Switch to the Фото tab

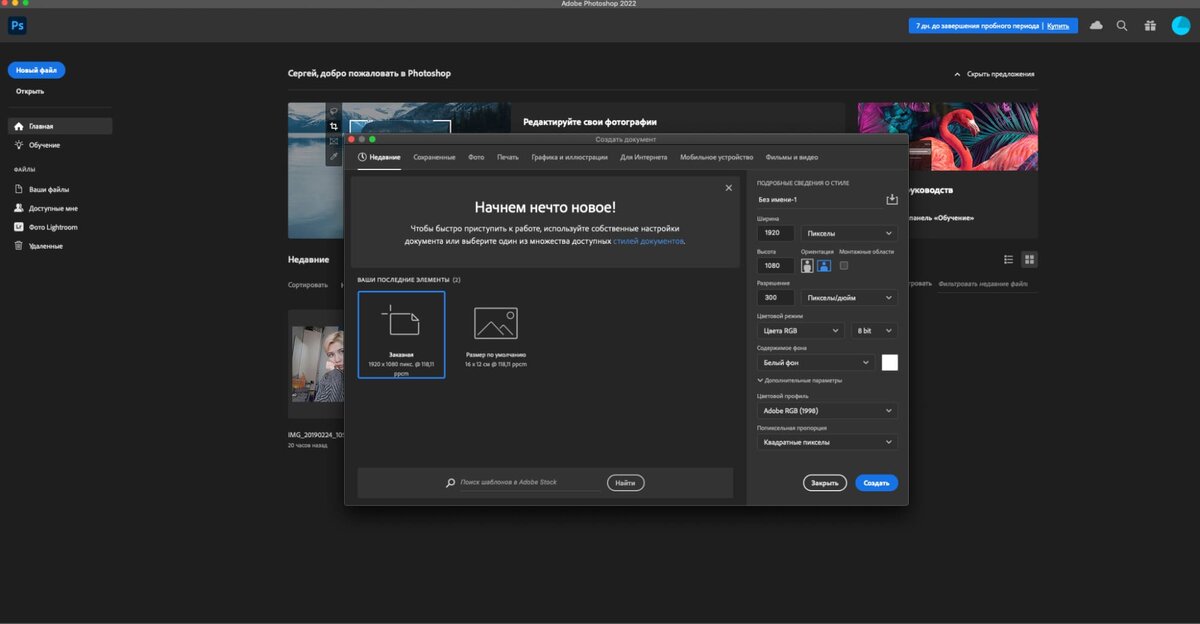click(x=476, y=157)
